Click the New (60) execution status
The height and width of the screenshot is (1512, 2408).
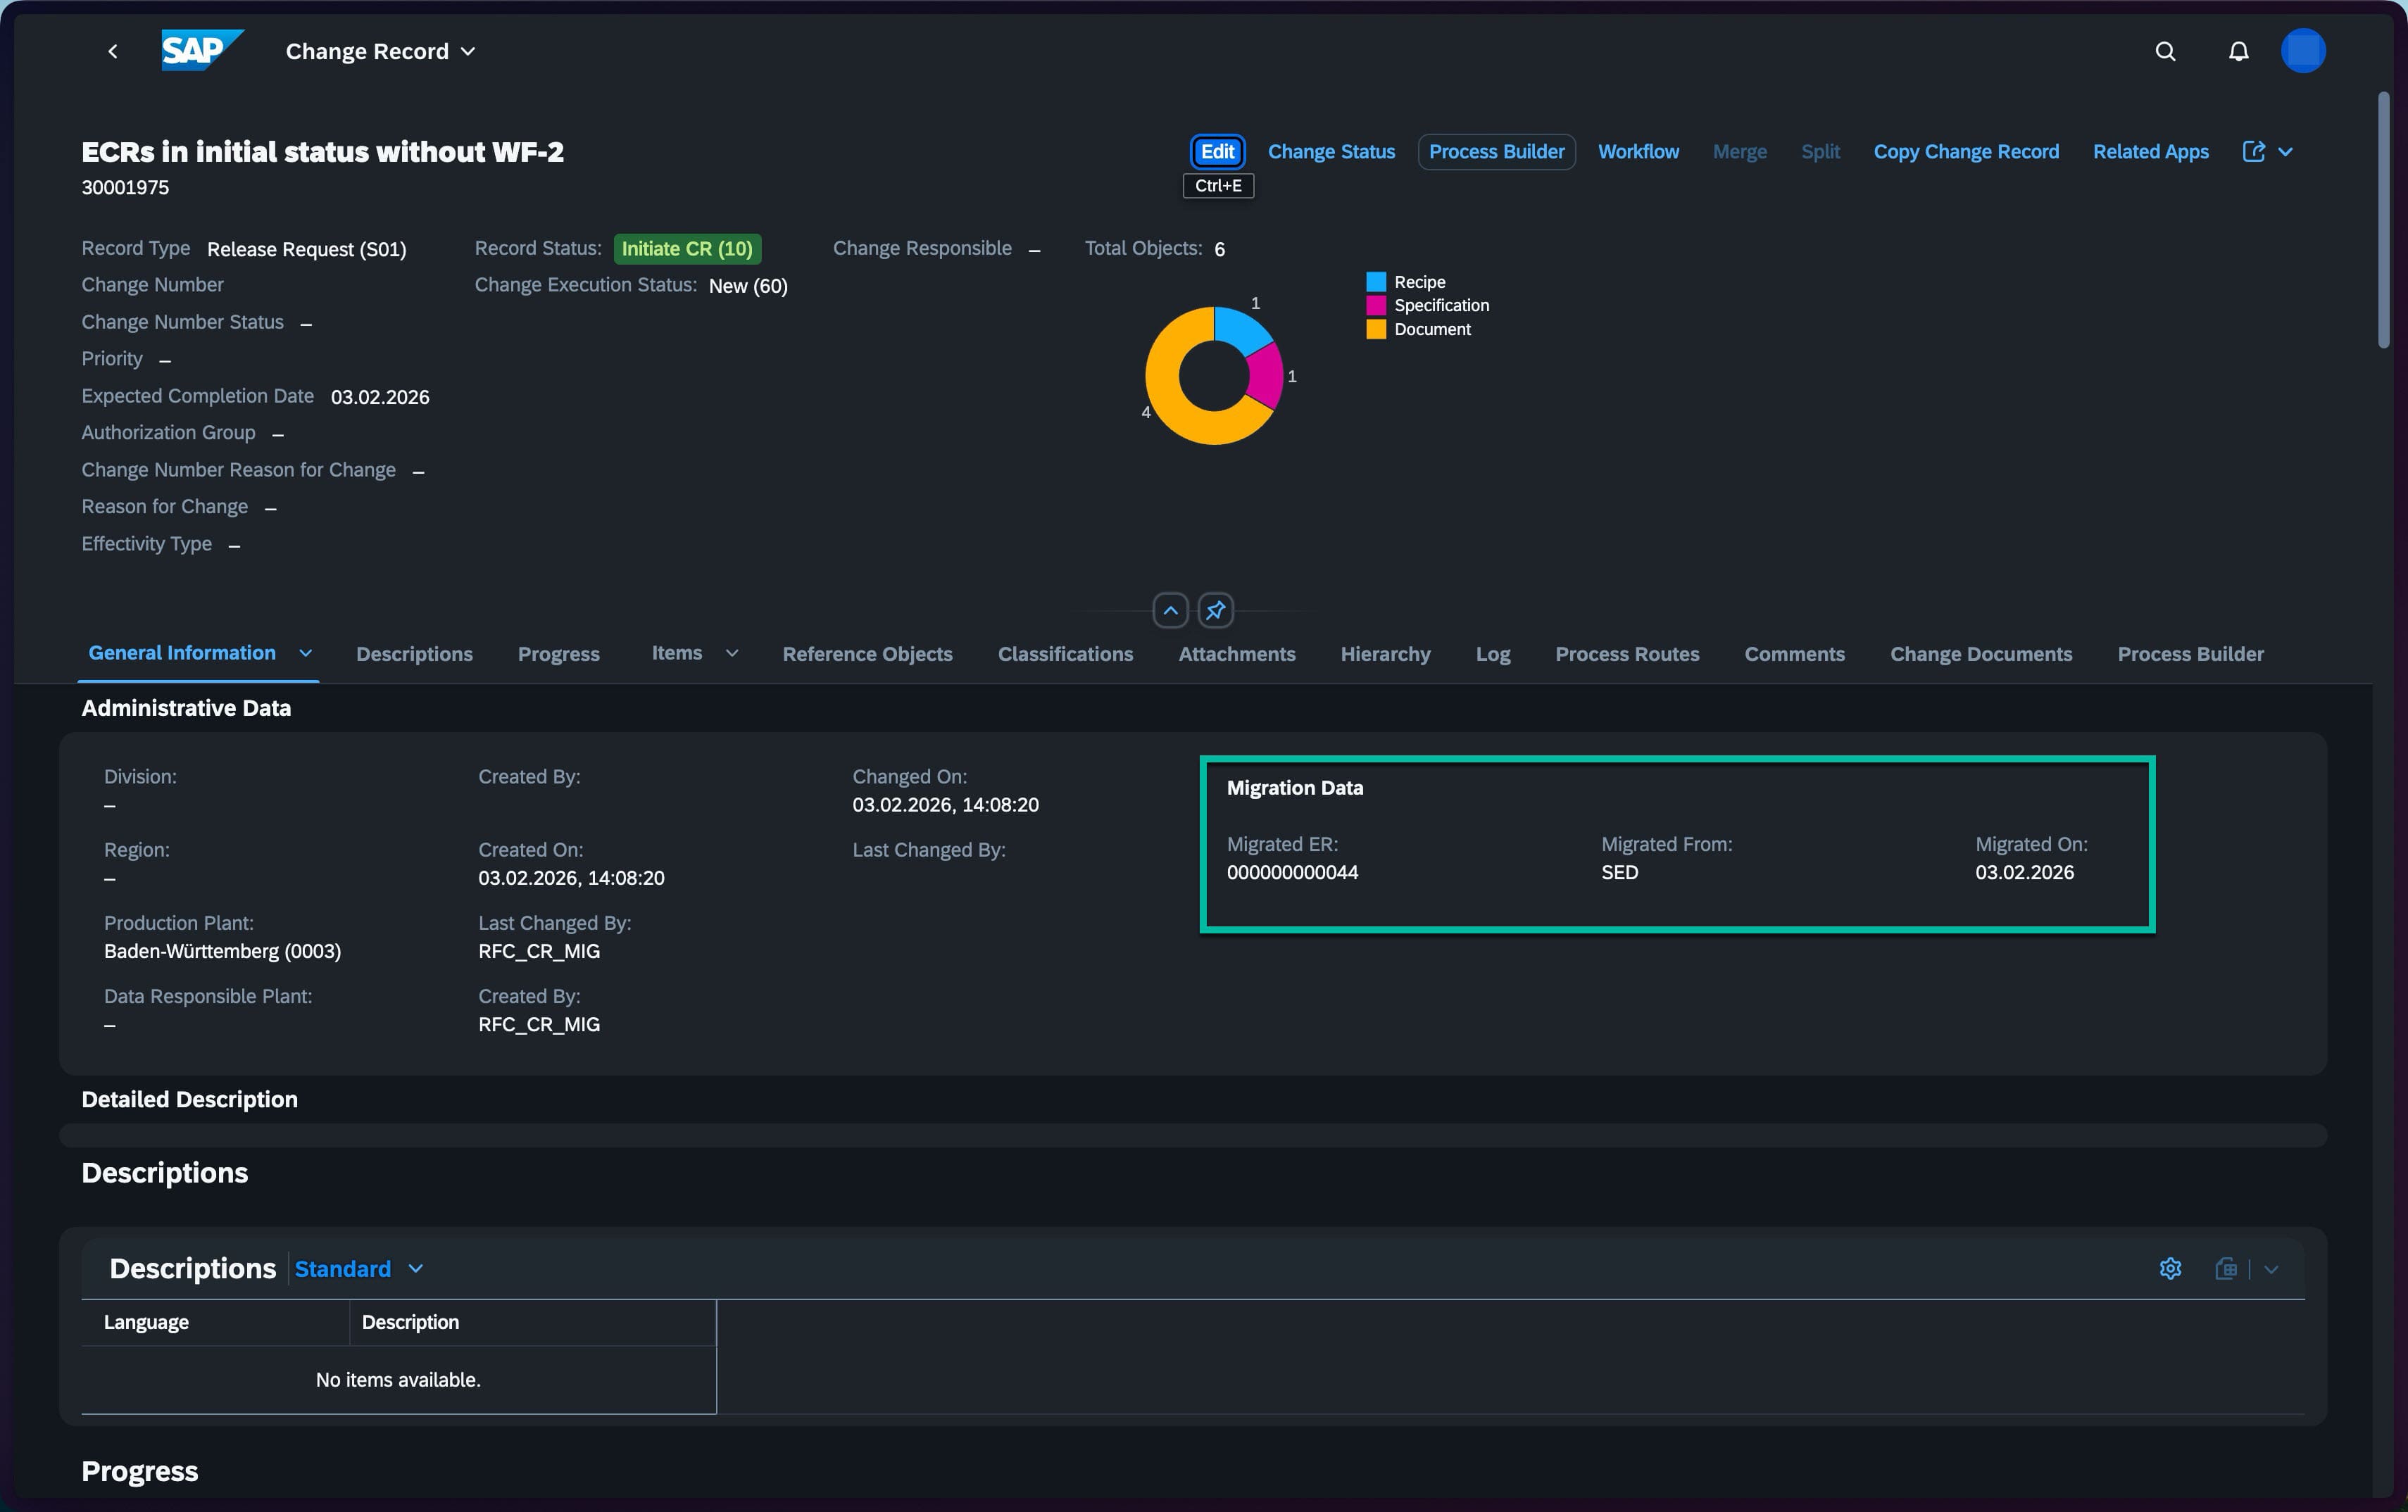(748, 286)
